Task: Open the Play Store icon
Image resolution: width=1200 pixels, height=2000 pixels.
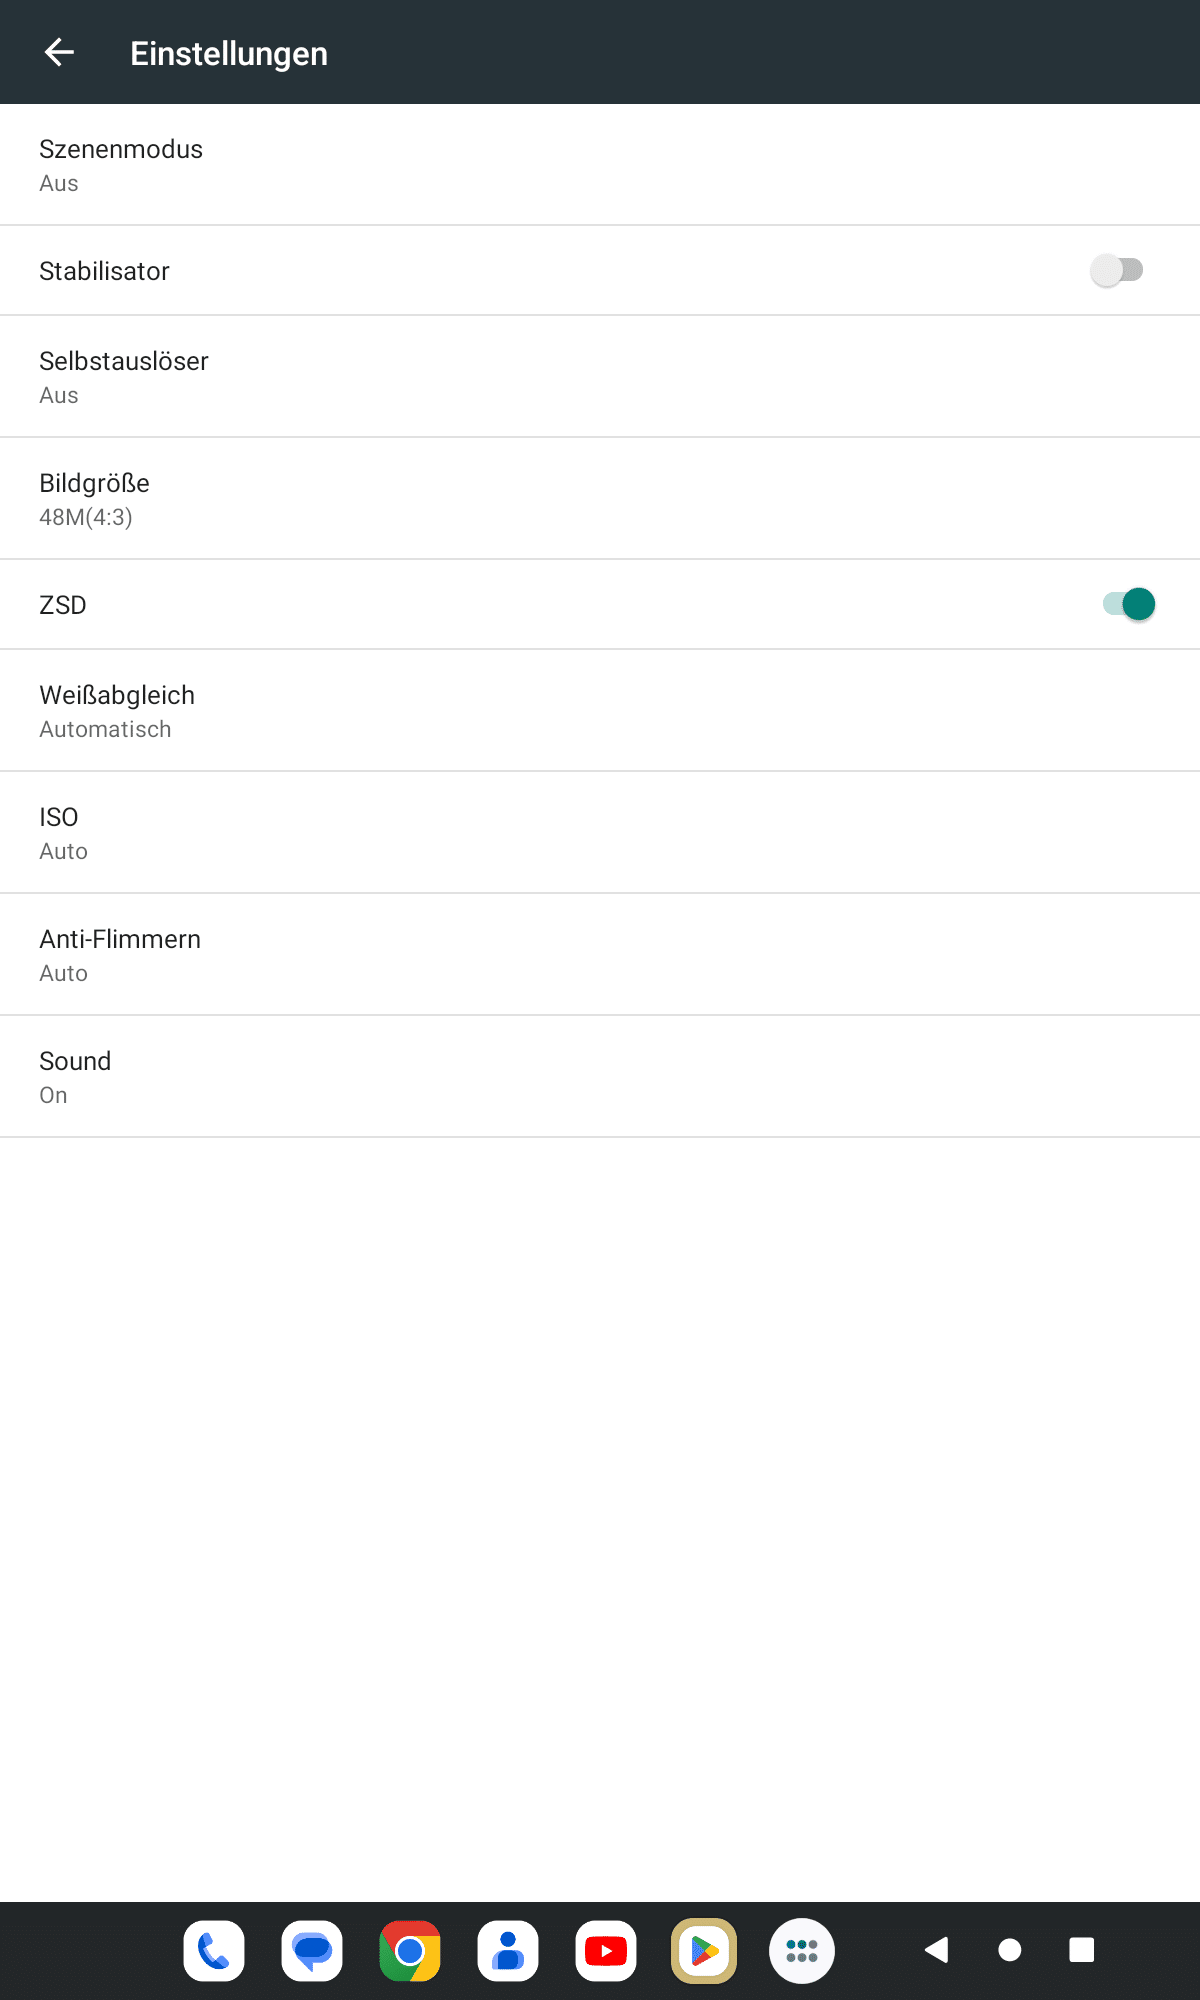Action: (x=704, y=1950)
